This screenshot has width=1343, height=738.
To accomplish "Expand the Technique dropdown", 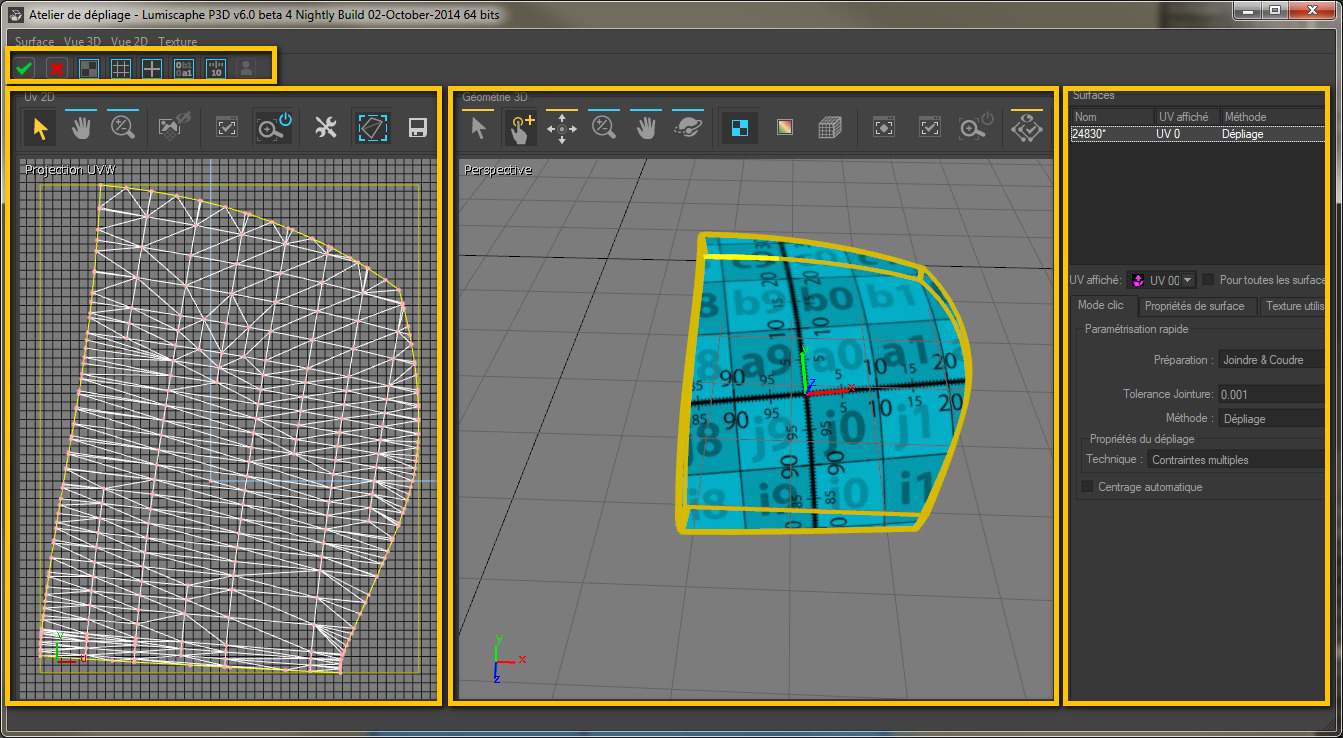I will point(1235,460).
